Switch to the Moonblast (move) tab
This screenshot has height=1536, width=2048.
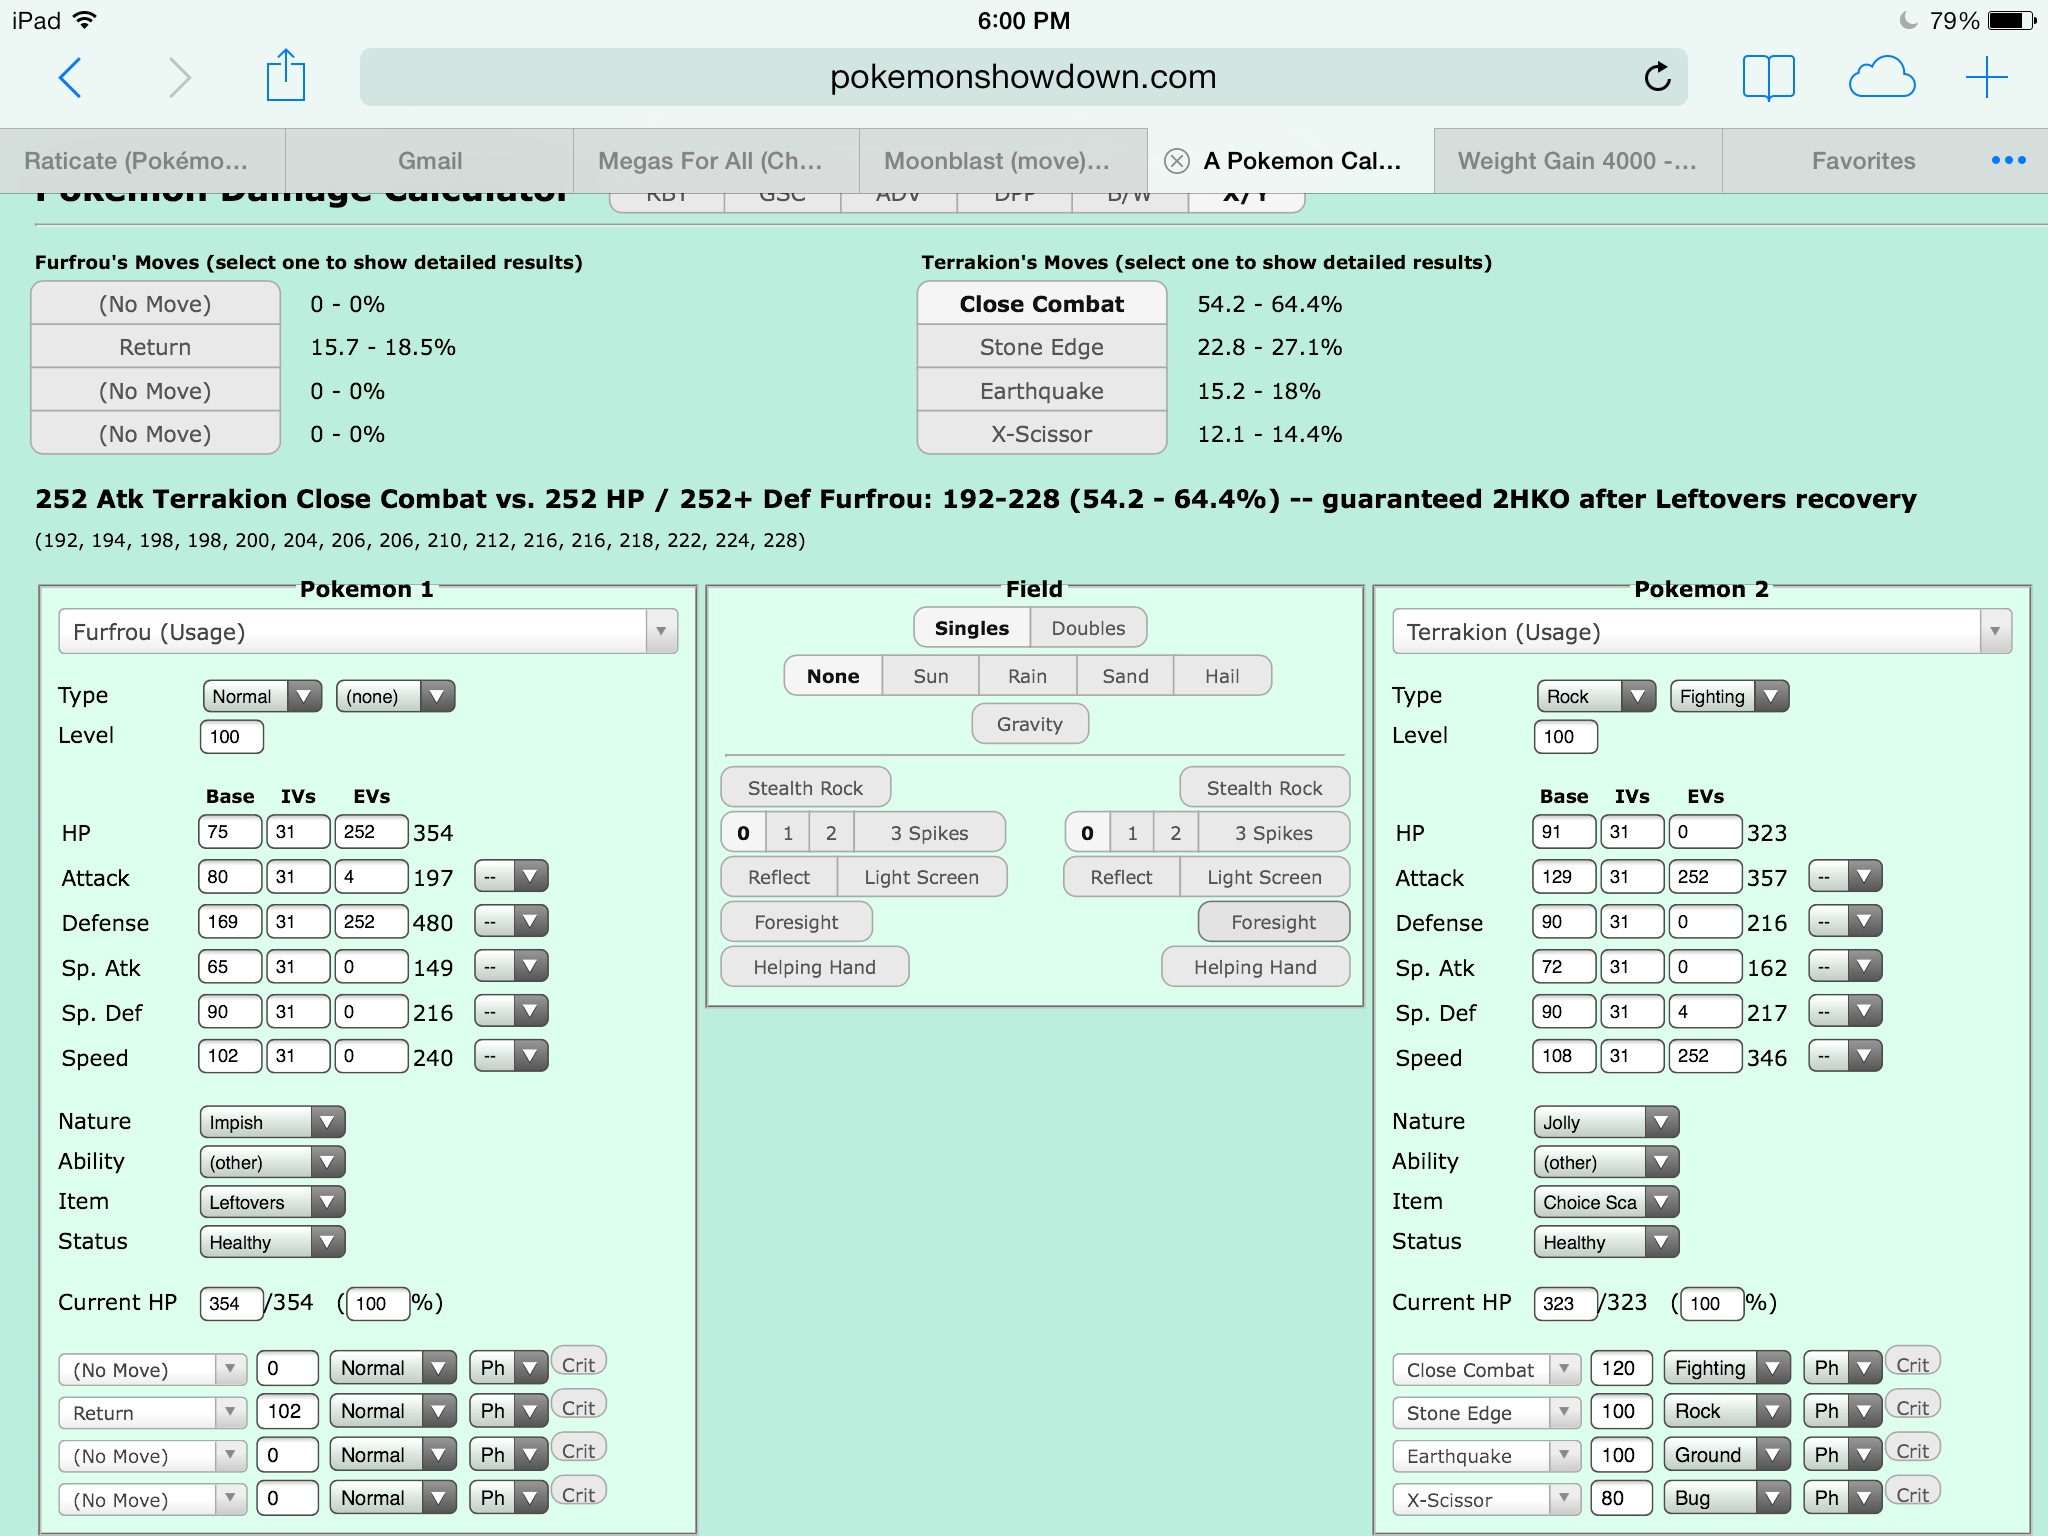coord(1002,161)
